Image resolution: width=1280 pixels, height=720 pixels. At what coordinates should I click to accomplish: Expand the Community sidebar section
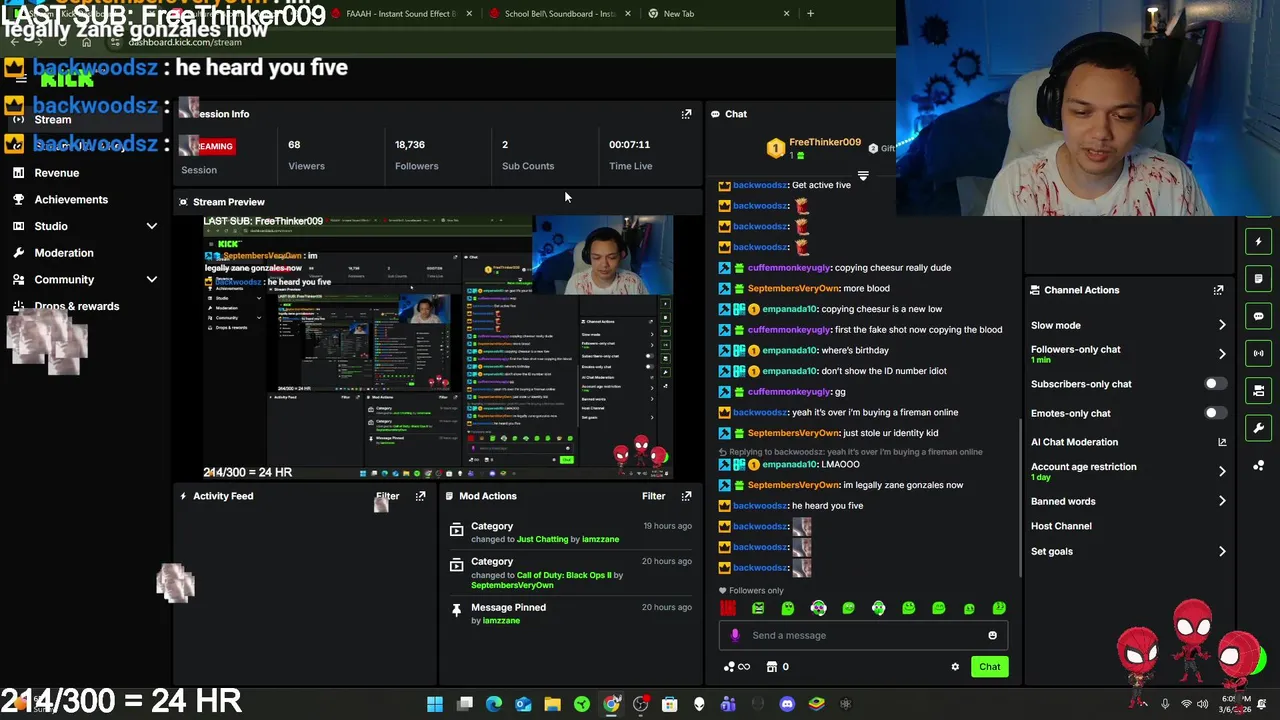(152, 280)
